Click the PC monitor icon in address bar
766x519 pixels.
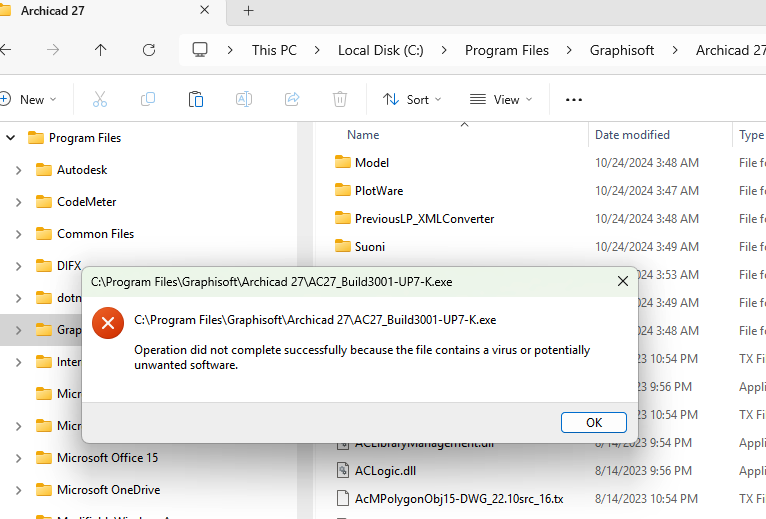point(199,50)
